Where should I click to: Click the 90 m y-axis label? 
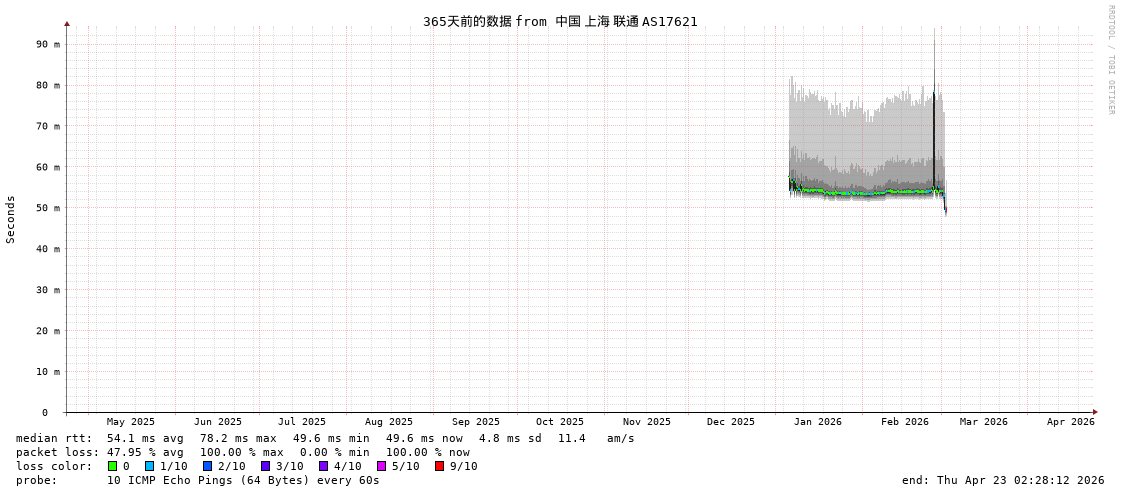tap(48, 44)
